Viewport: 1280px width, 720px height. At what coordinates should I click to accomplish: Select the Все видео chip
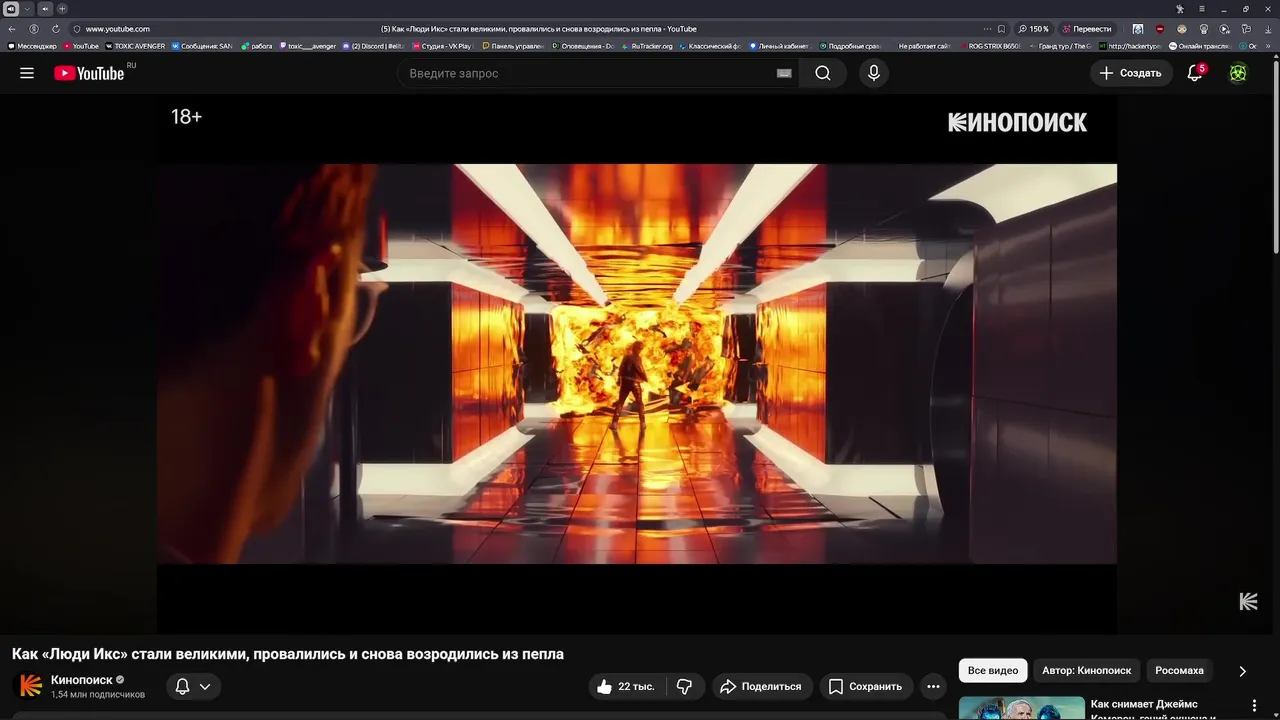pos(993,670)
